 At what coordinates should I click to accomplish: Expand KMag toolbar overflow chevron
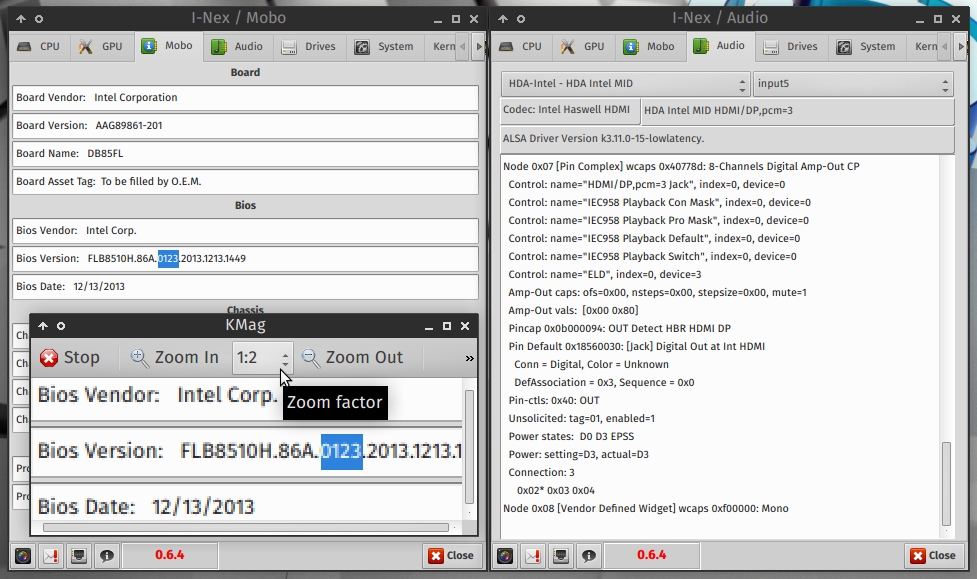pos(469,358)
